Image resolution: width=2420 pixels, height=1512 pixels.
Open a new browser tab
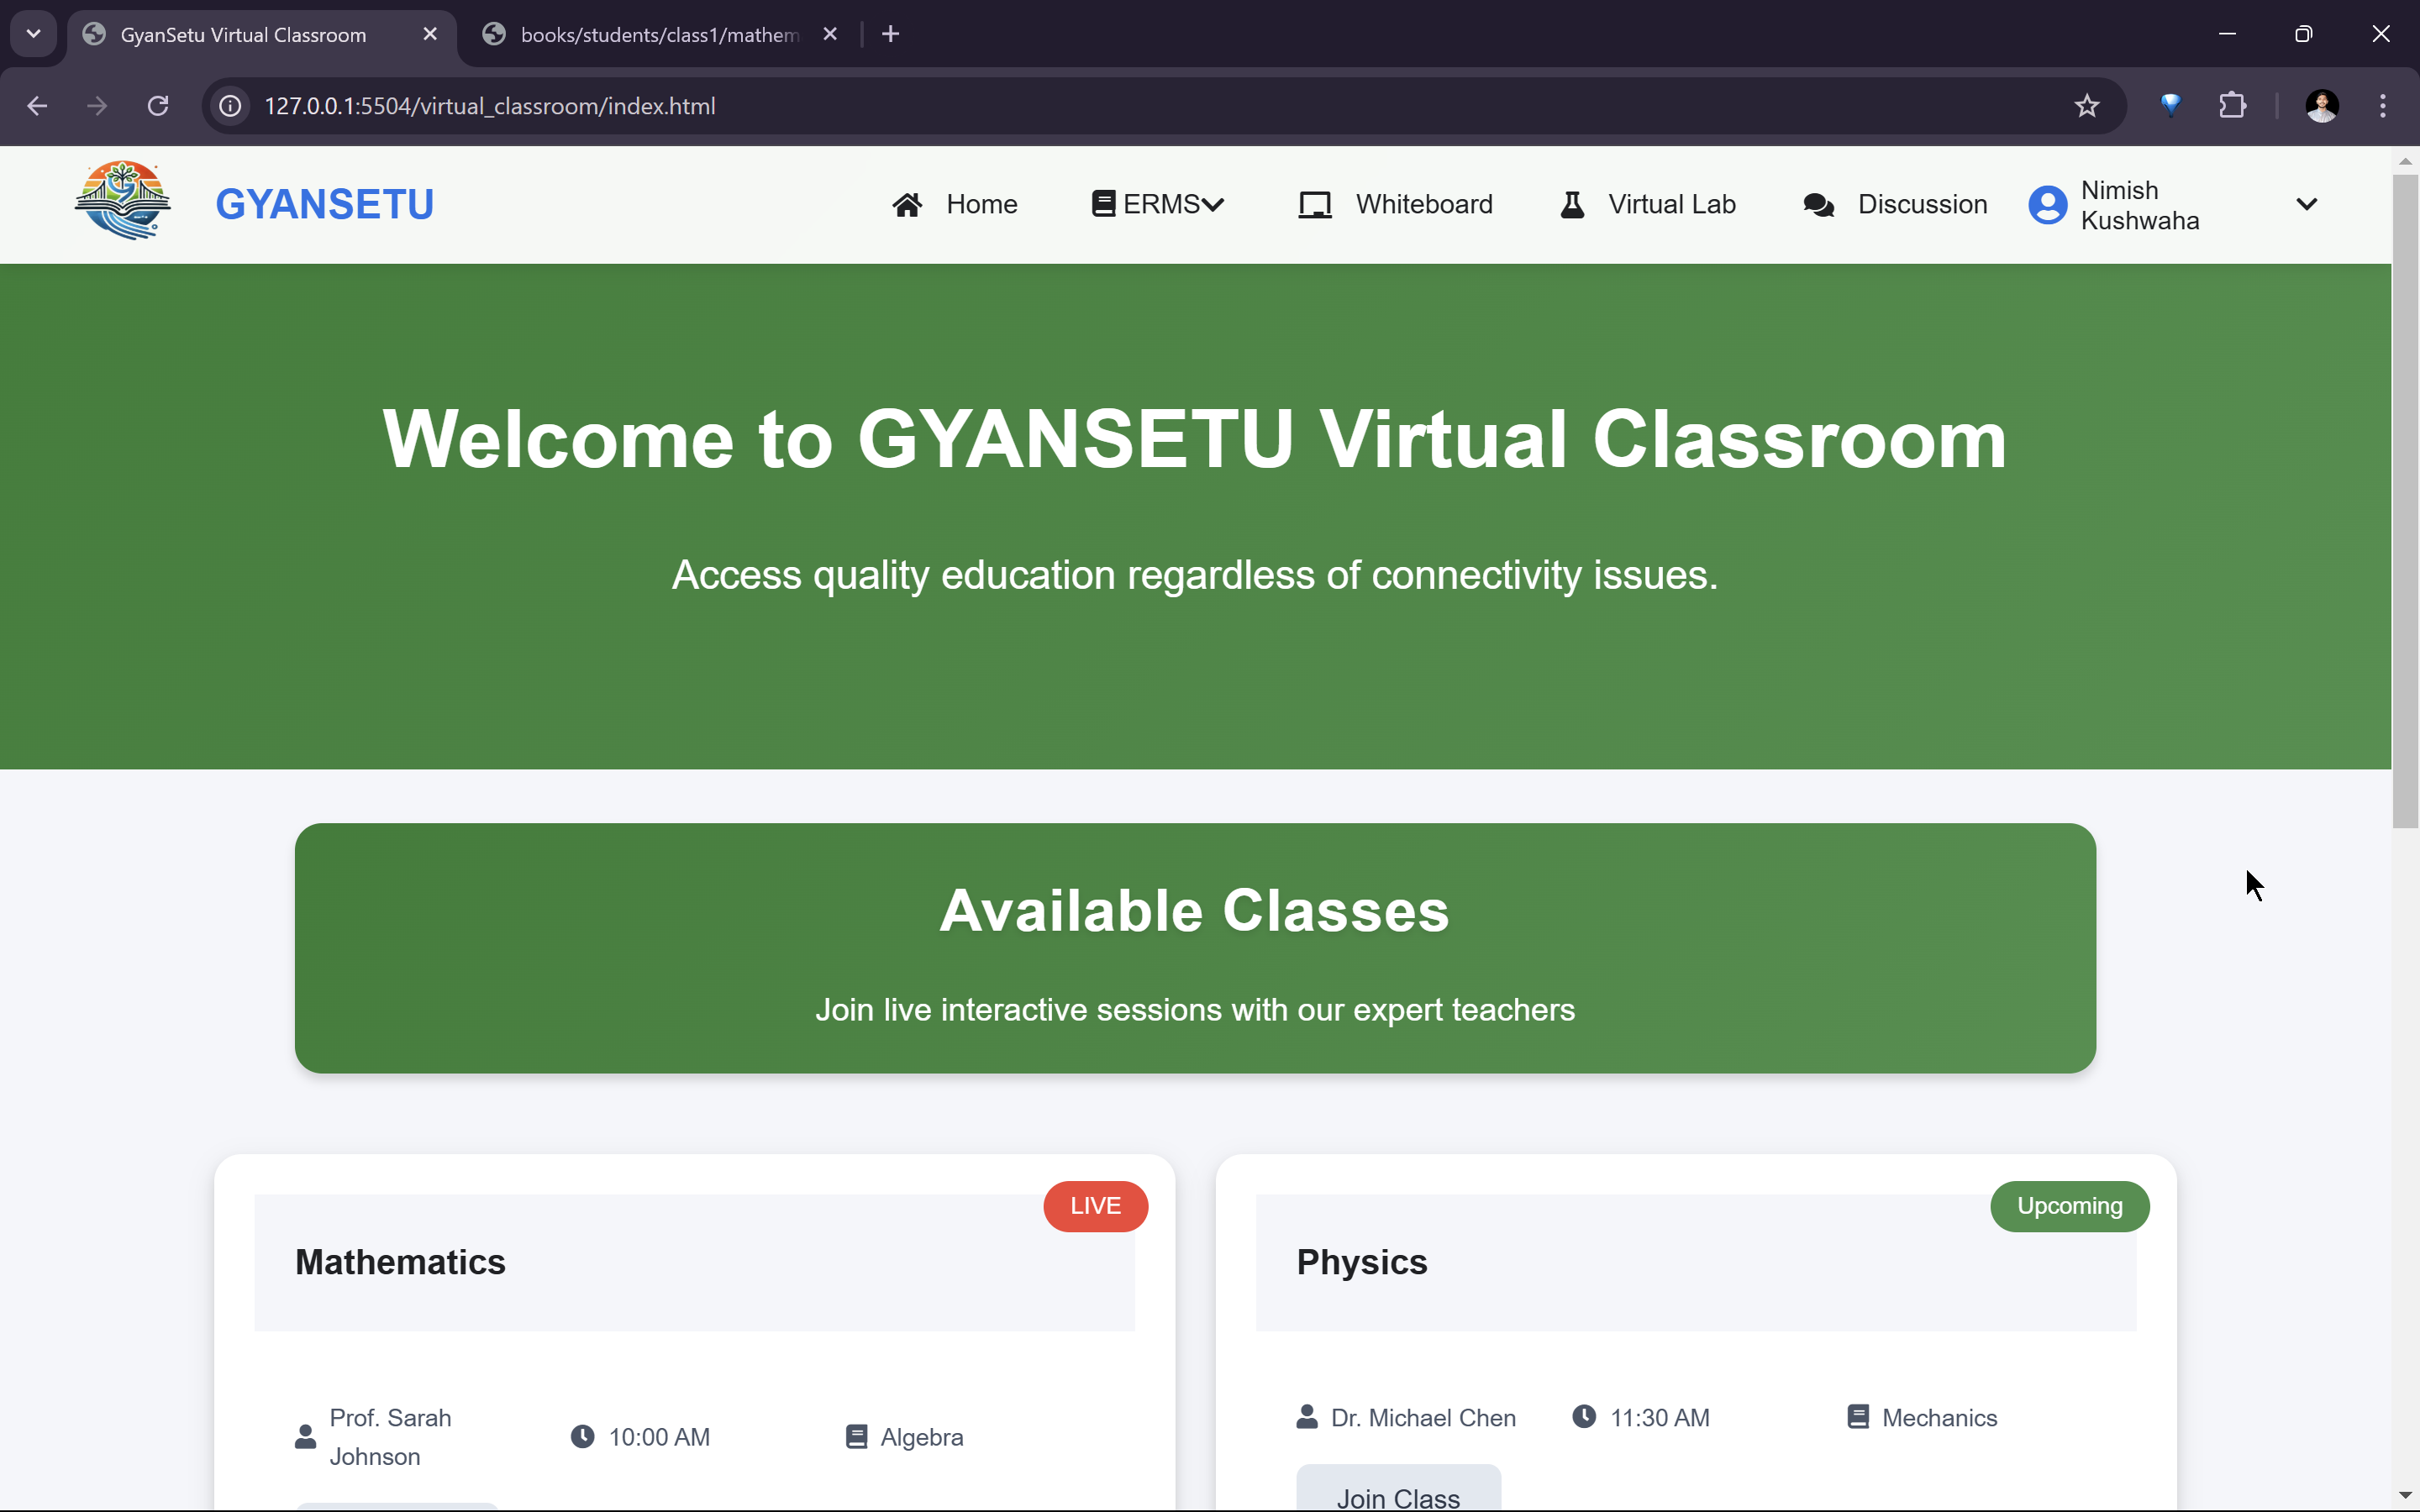click(890, 35)
